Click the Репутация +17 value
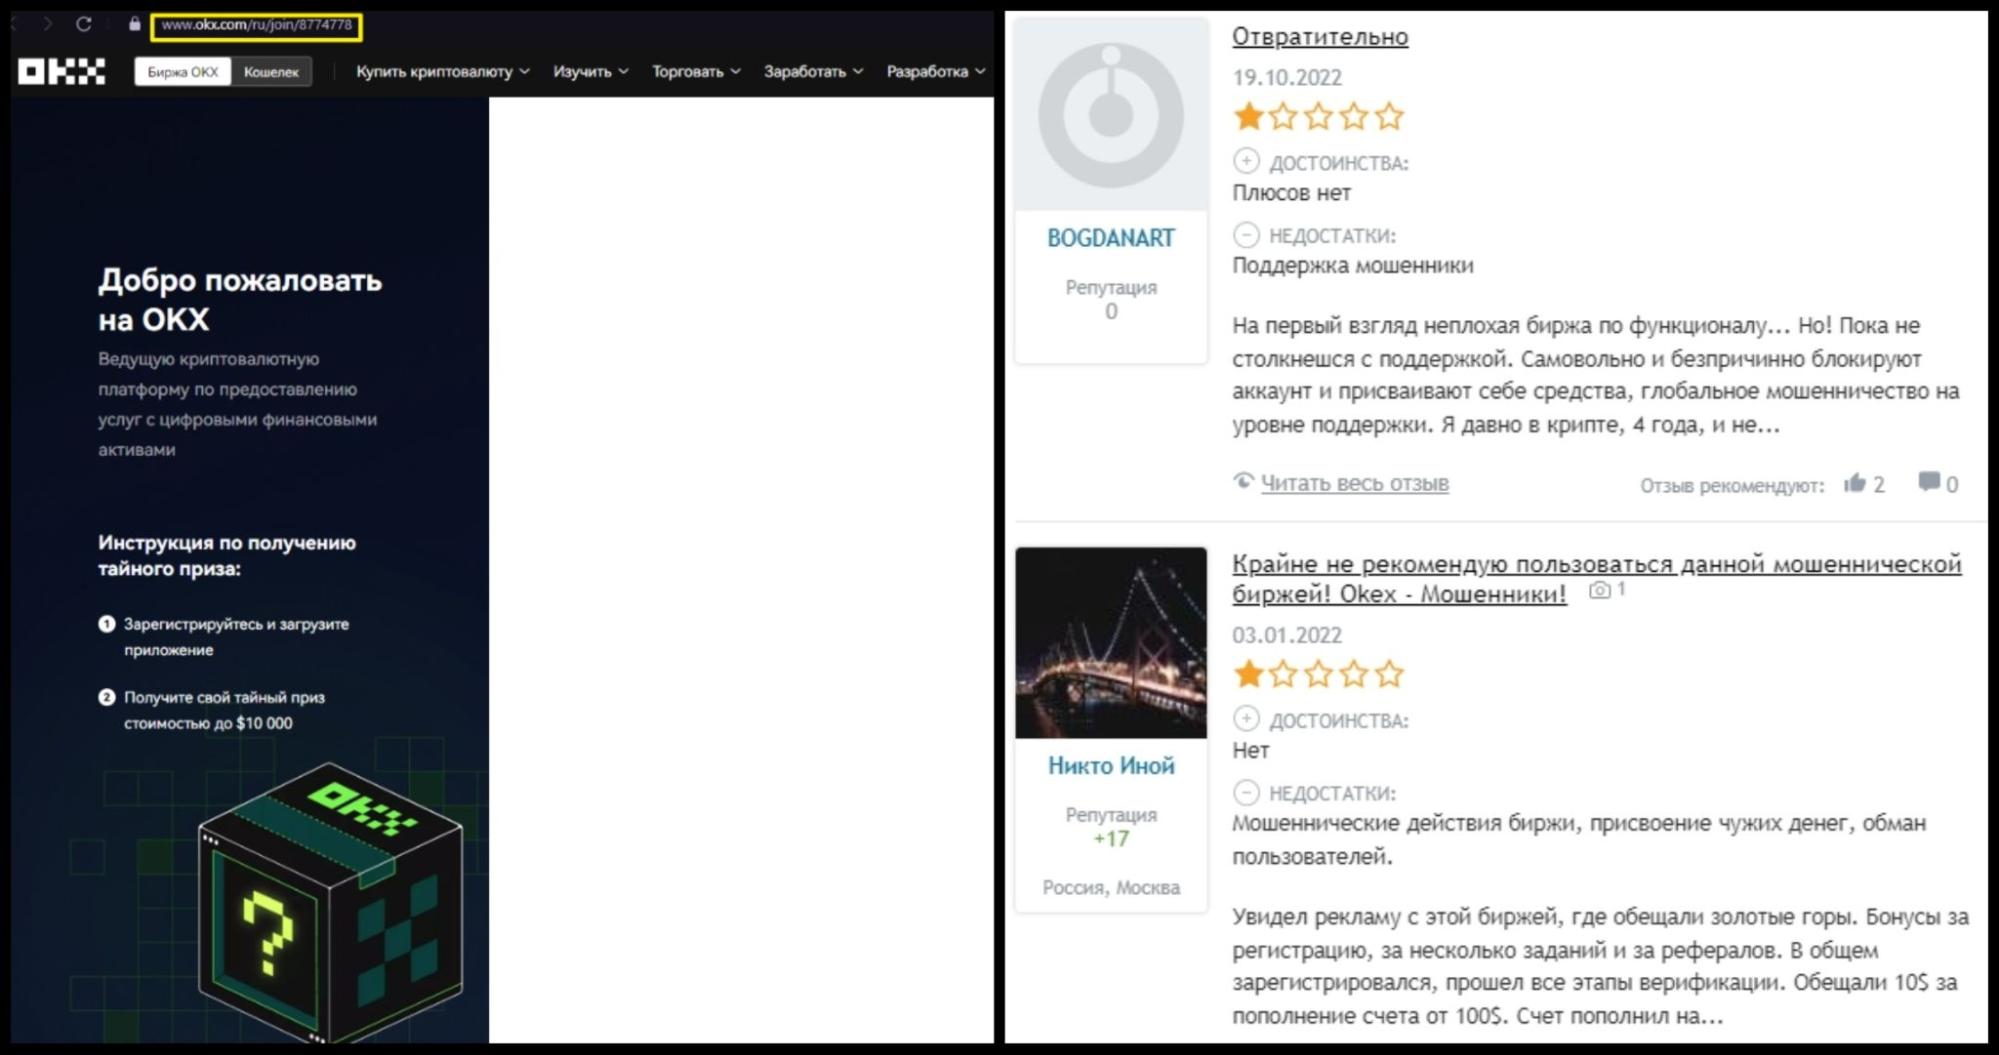The width and height of the screenshot is (1999, 1055). pos(1111,839)
